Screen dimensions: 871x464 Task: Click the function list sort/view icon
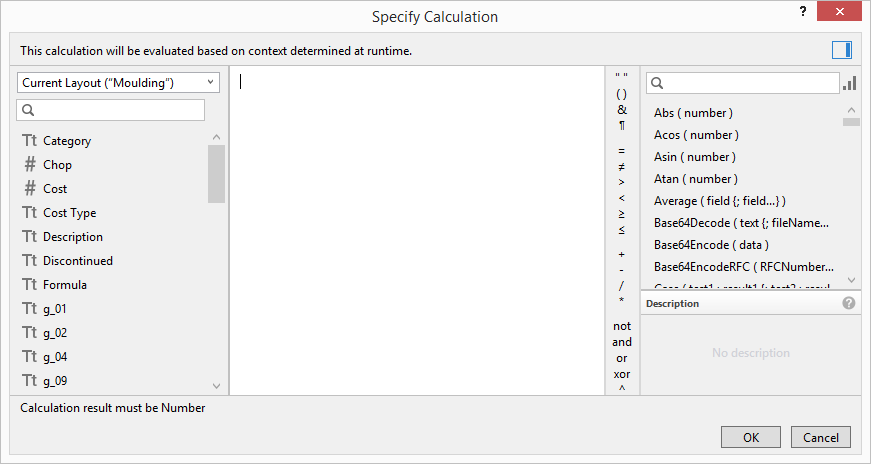(x=850, y=83)
